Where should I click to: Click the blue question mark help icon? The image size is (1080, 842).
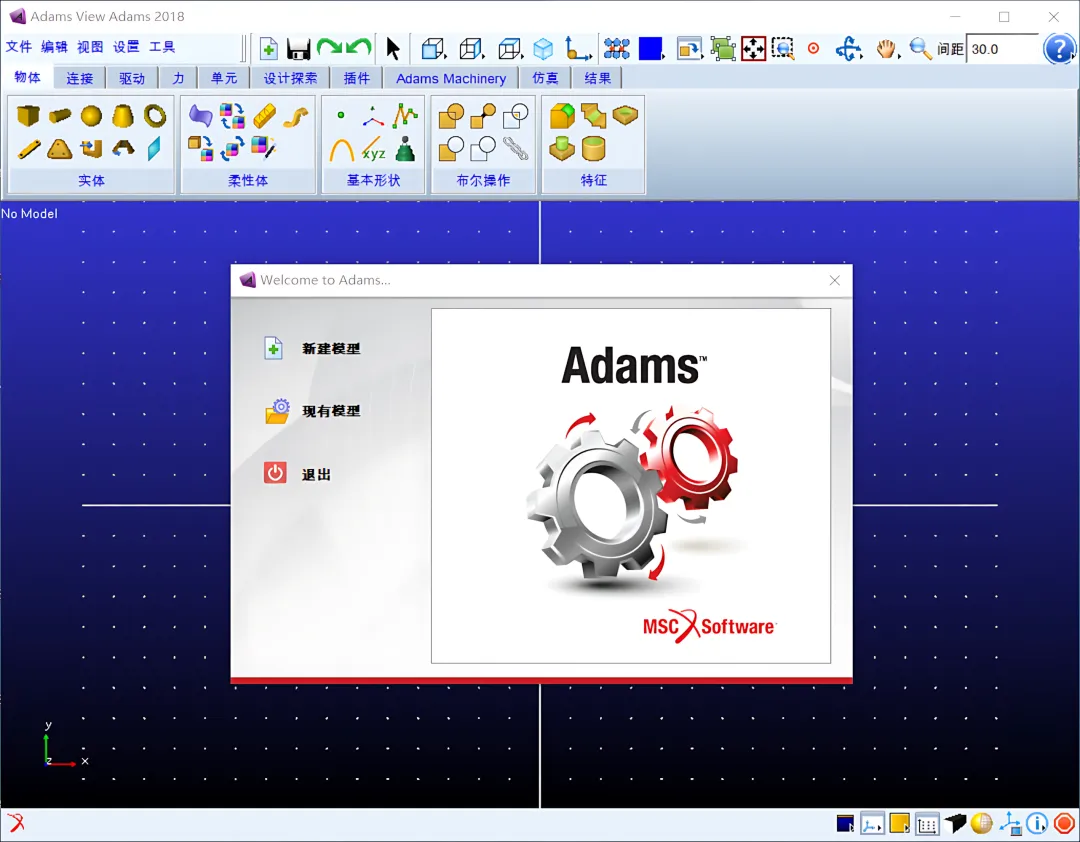[x=1059, y=49]
